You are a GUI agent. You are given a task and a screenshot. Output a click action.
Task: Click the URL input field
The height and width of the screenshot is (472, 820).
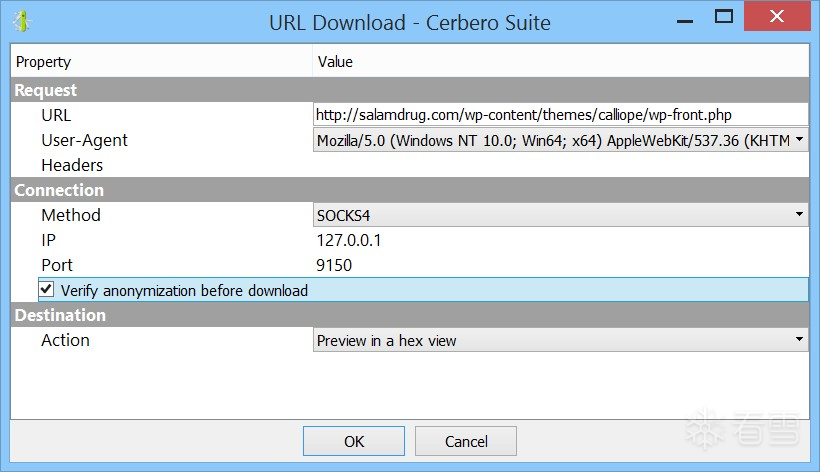click(560, 115)
